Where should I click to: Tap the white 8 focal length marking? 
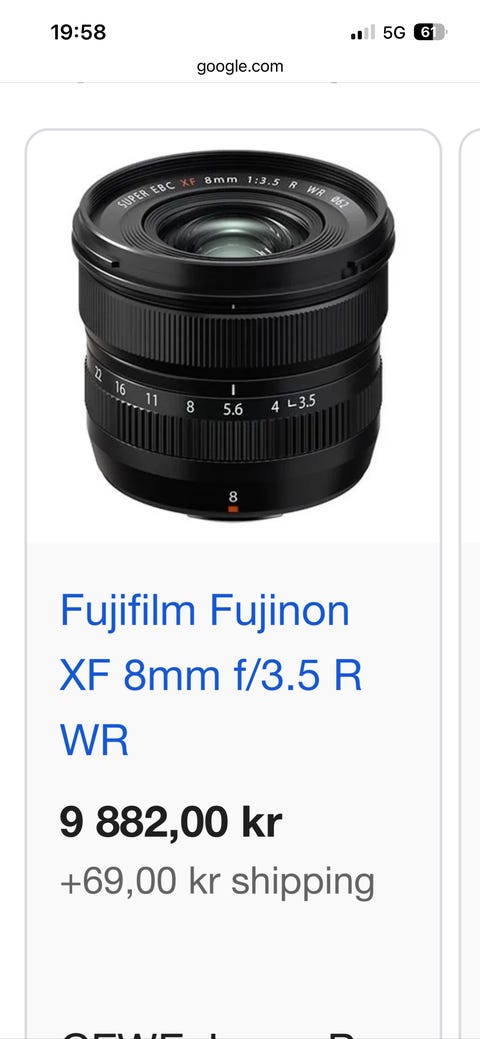click(x=233, y=496)
